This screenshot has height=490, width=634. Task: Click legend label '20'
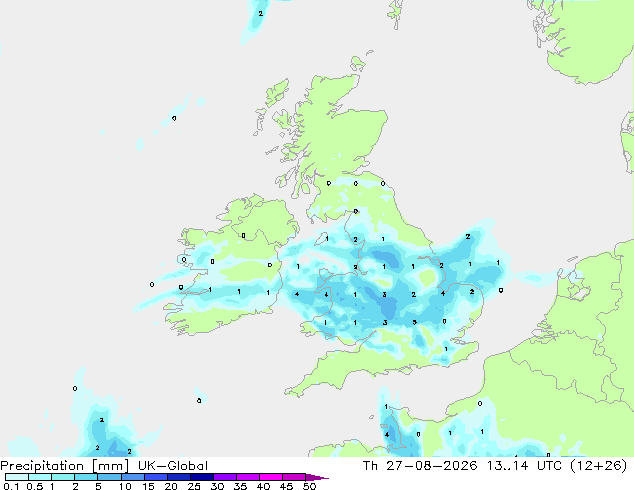[x=171, y=486]
